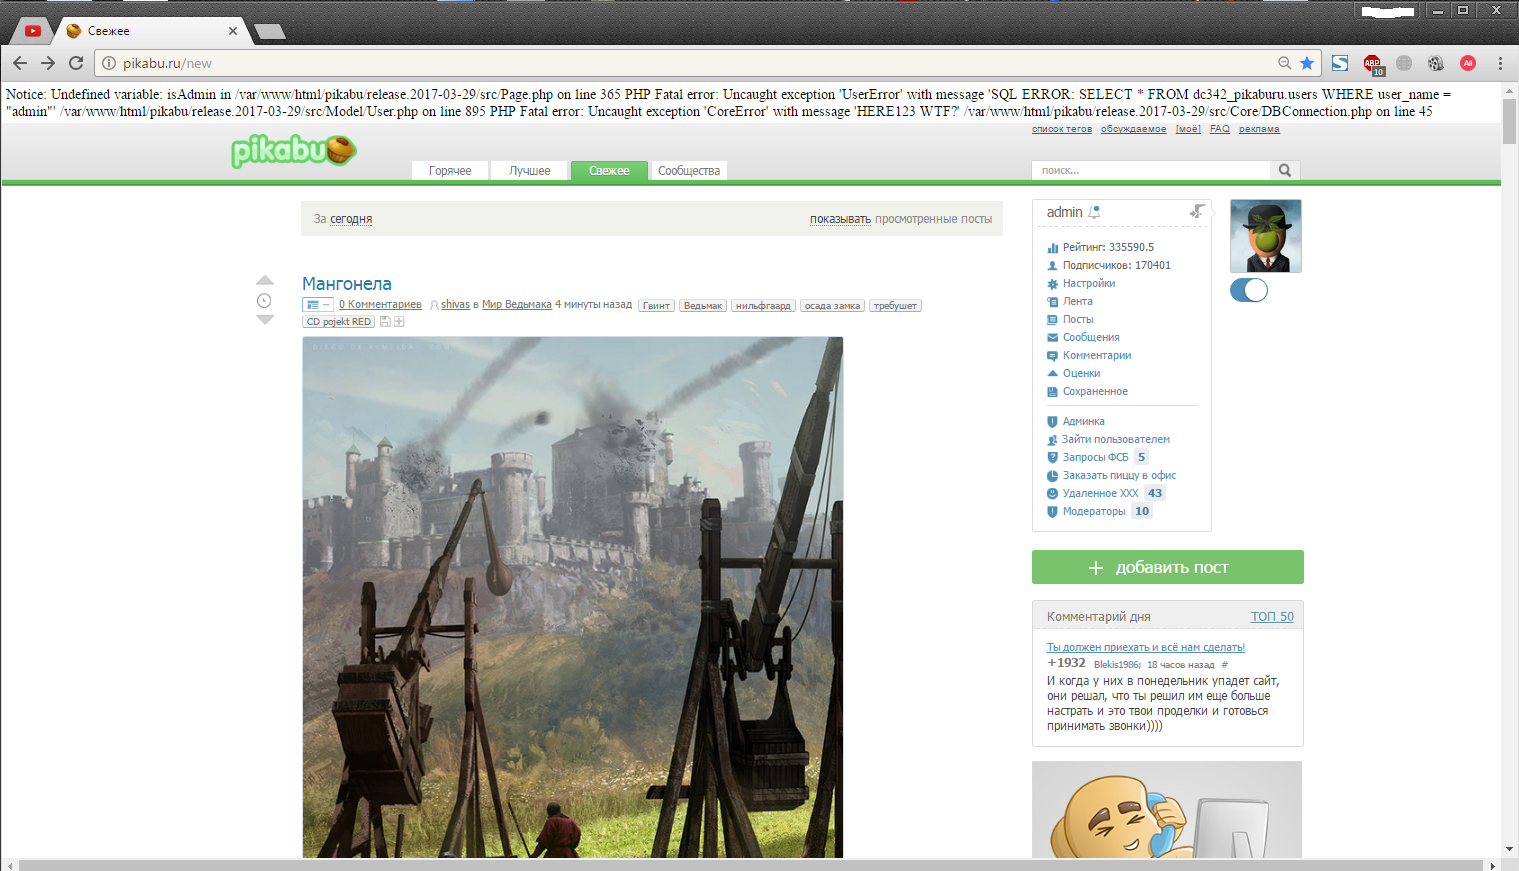
Task: Click the search magnifier button
Action: (x=1285, y=171)
